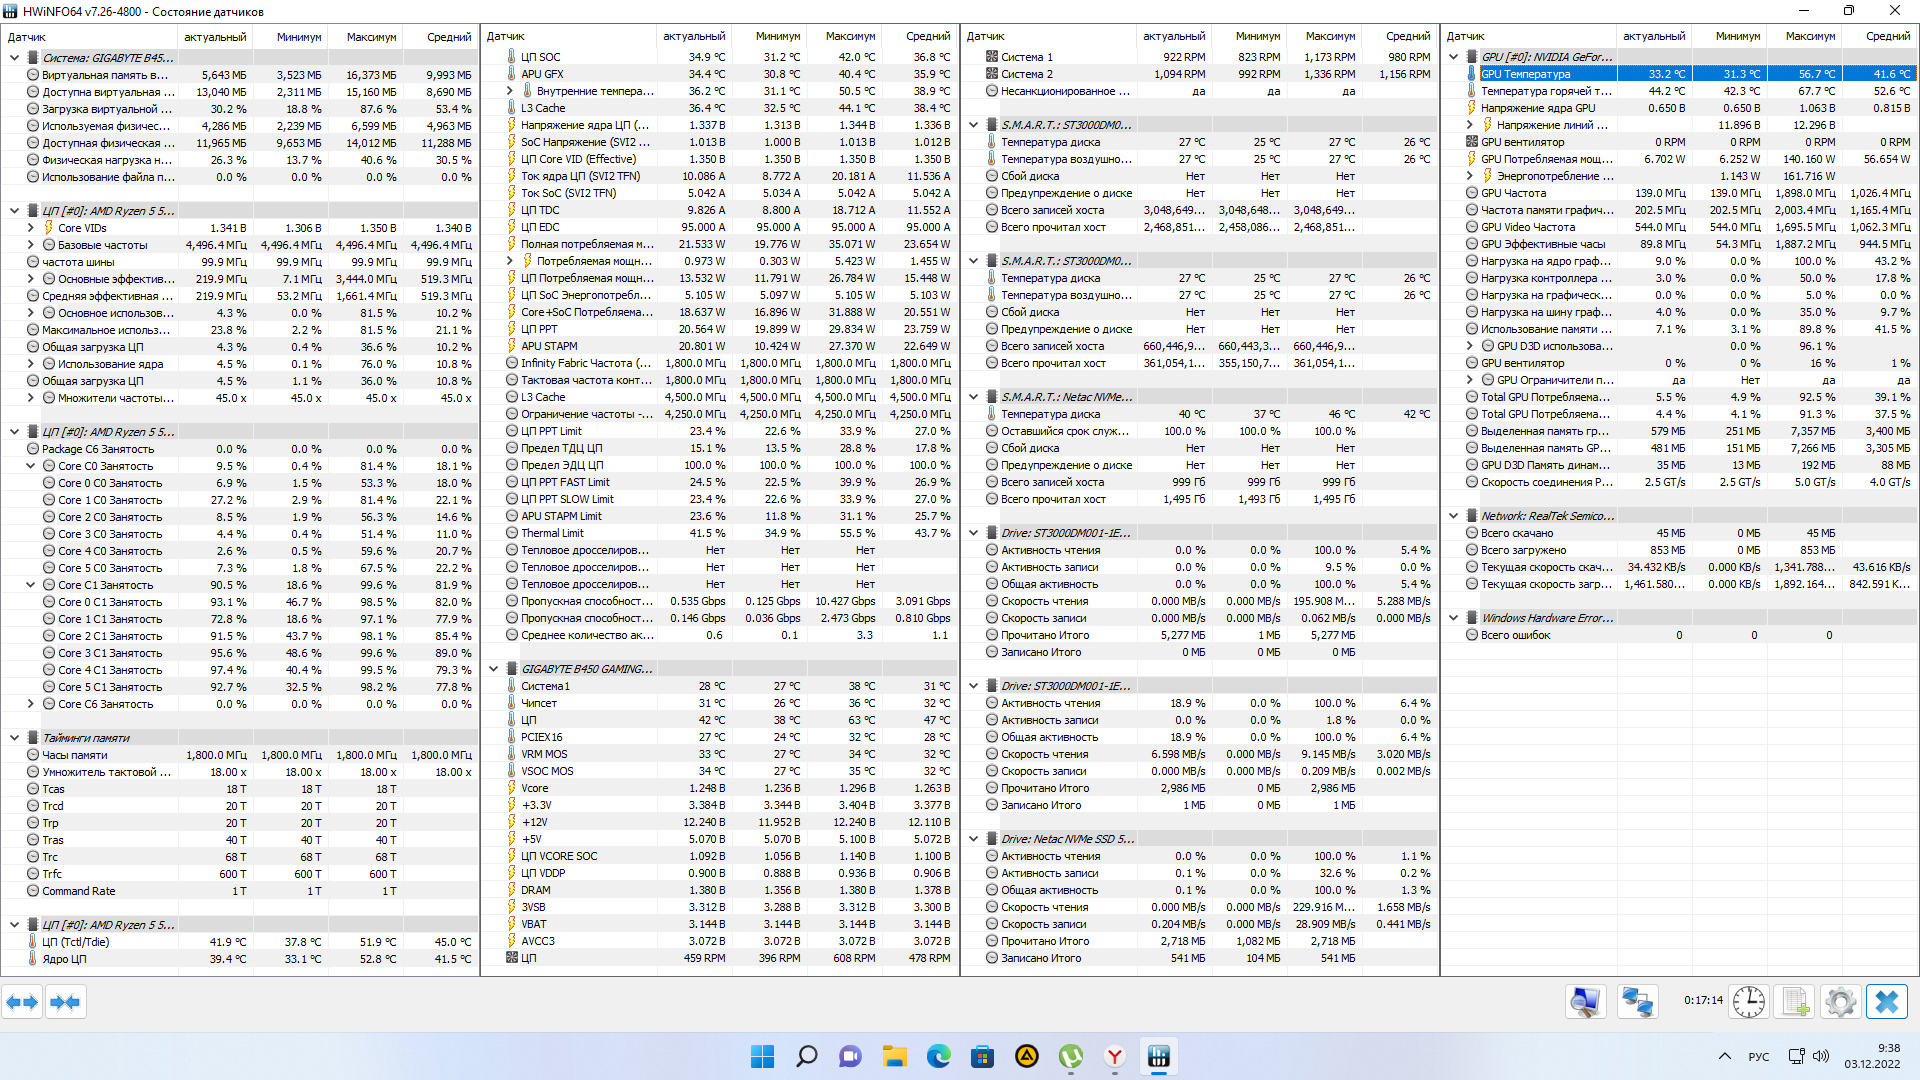1920x1080 pixels.
Task: Click the fan icon beside GPU вентилятор 0 RPM
Action: pyautogui.click(x=1472, y=142)
